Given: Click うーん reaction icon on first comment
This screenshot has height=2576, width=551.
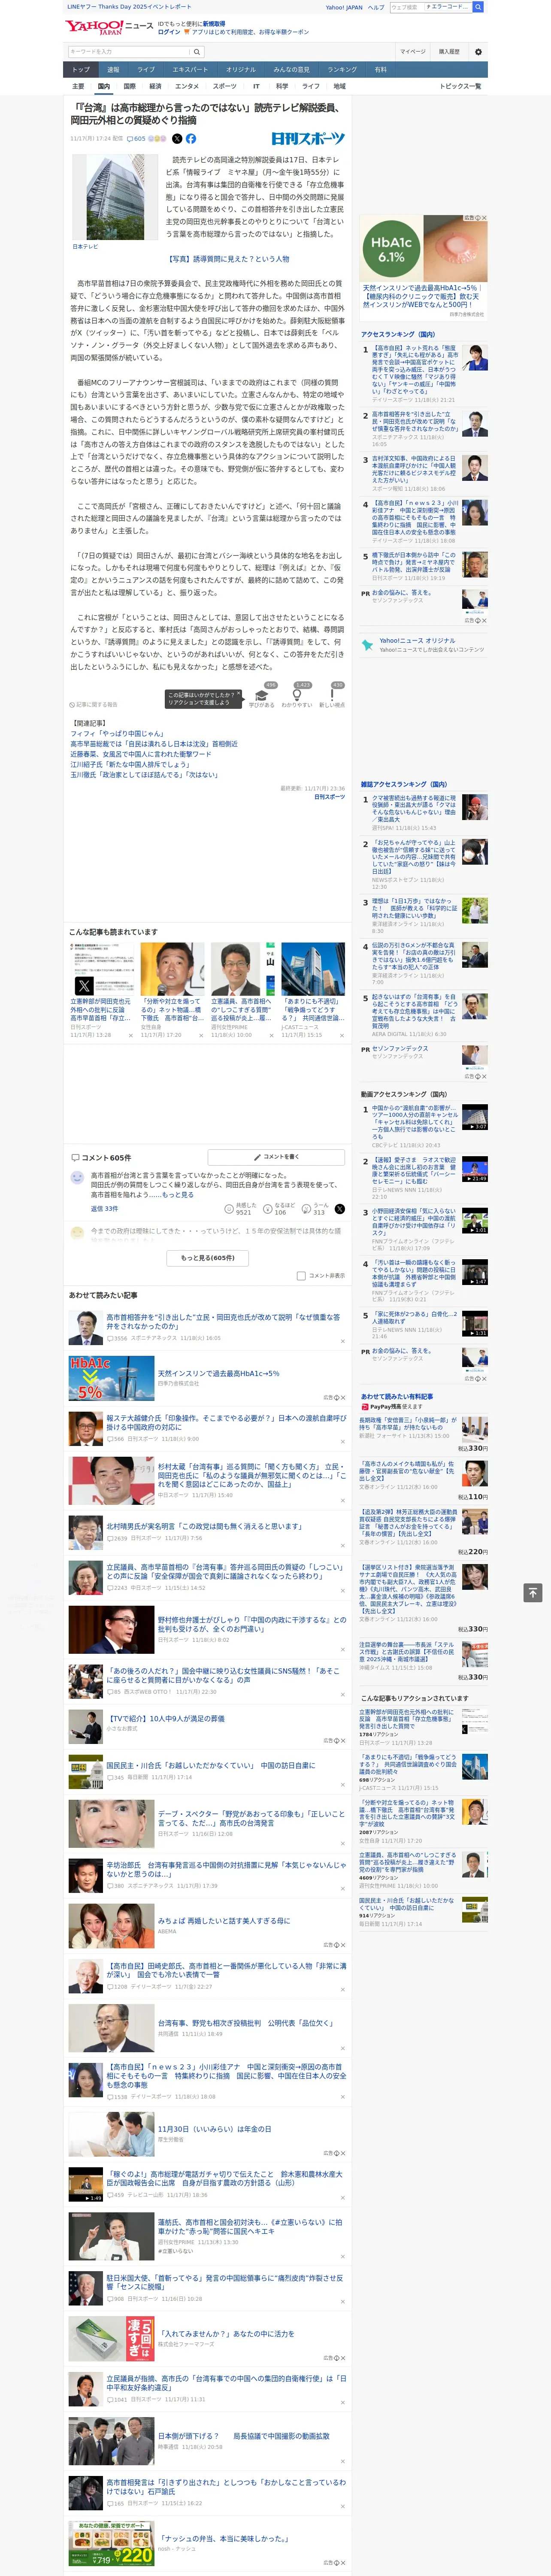Looking at the screenshot, I should 306,1209.
